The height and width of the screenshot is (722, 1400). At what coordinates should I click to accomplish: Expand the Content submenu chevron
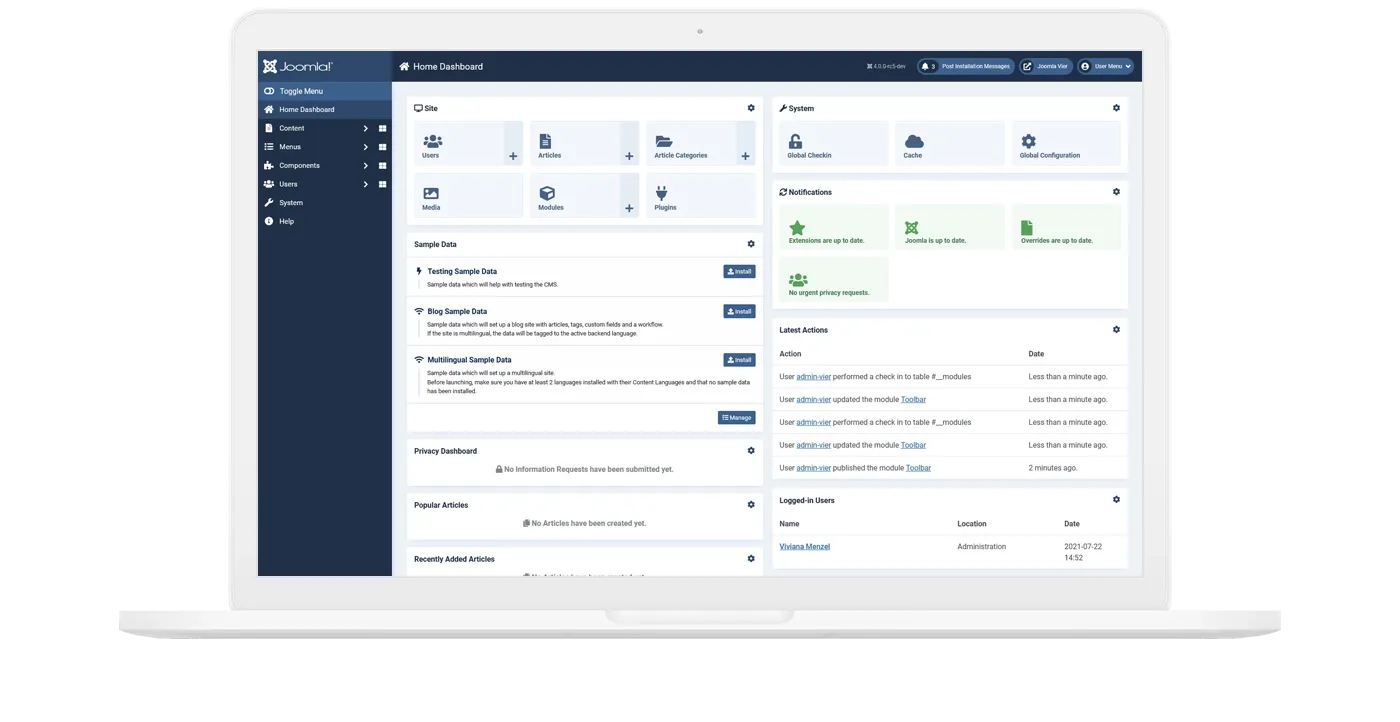365,129
